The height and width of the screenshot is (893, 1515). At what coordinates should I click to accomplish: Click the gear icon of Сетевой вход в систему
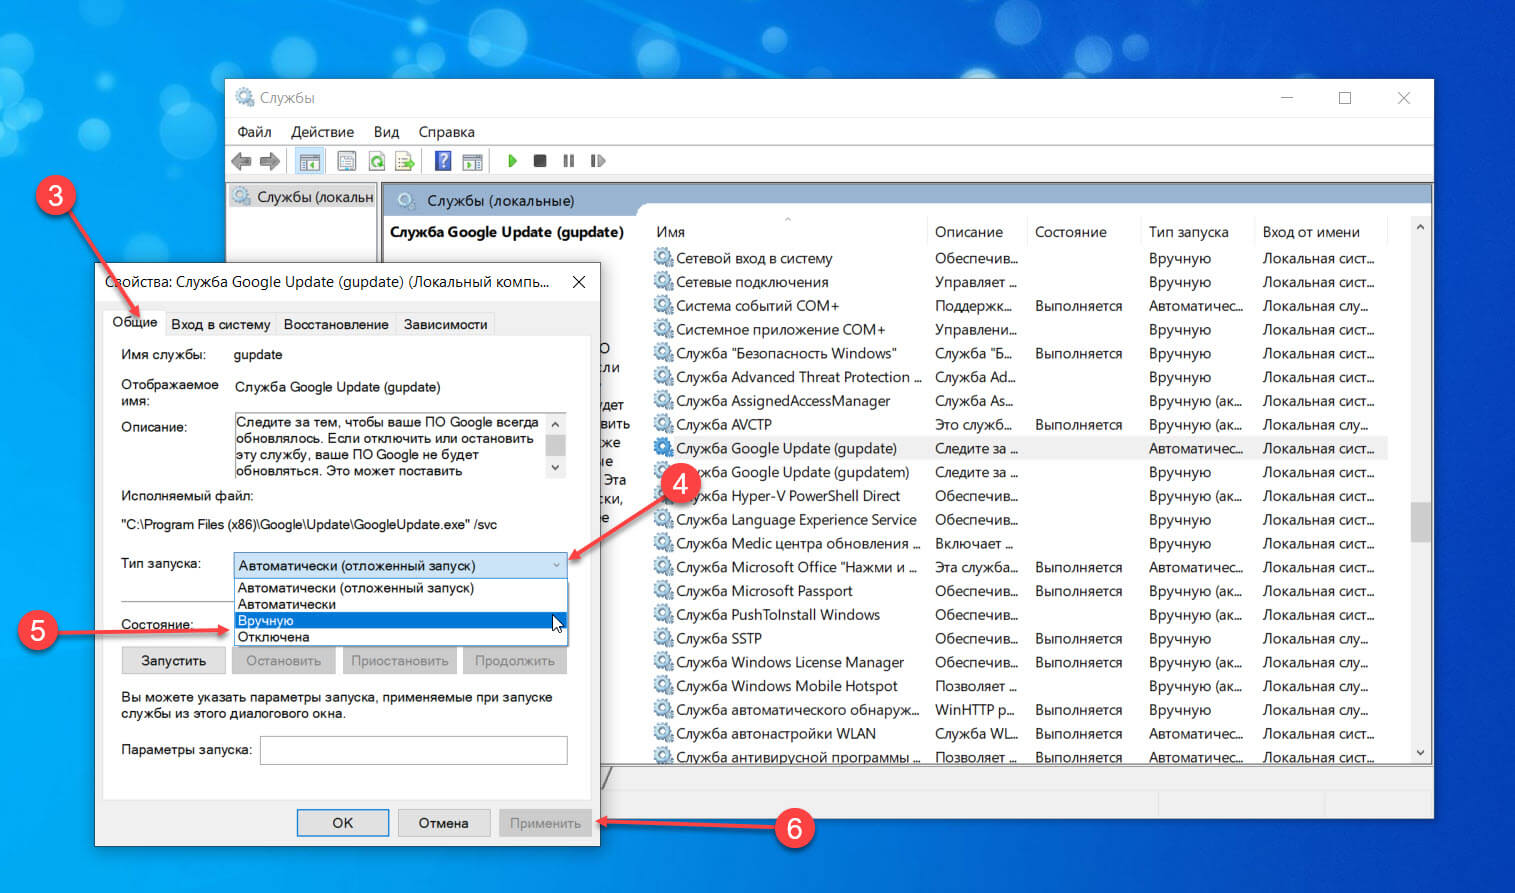pyautogui.click(x=663, y=257)
